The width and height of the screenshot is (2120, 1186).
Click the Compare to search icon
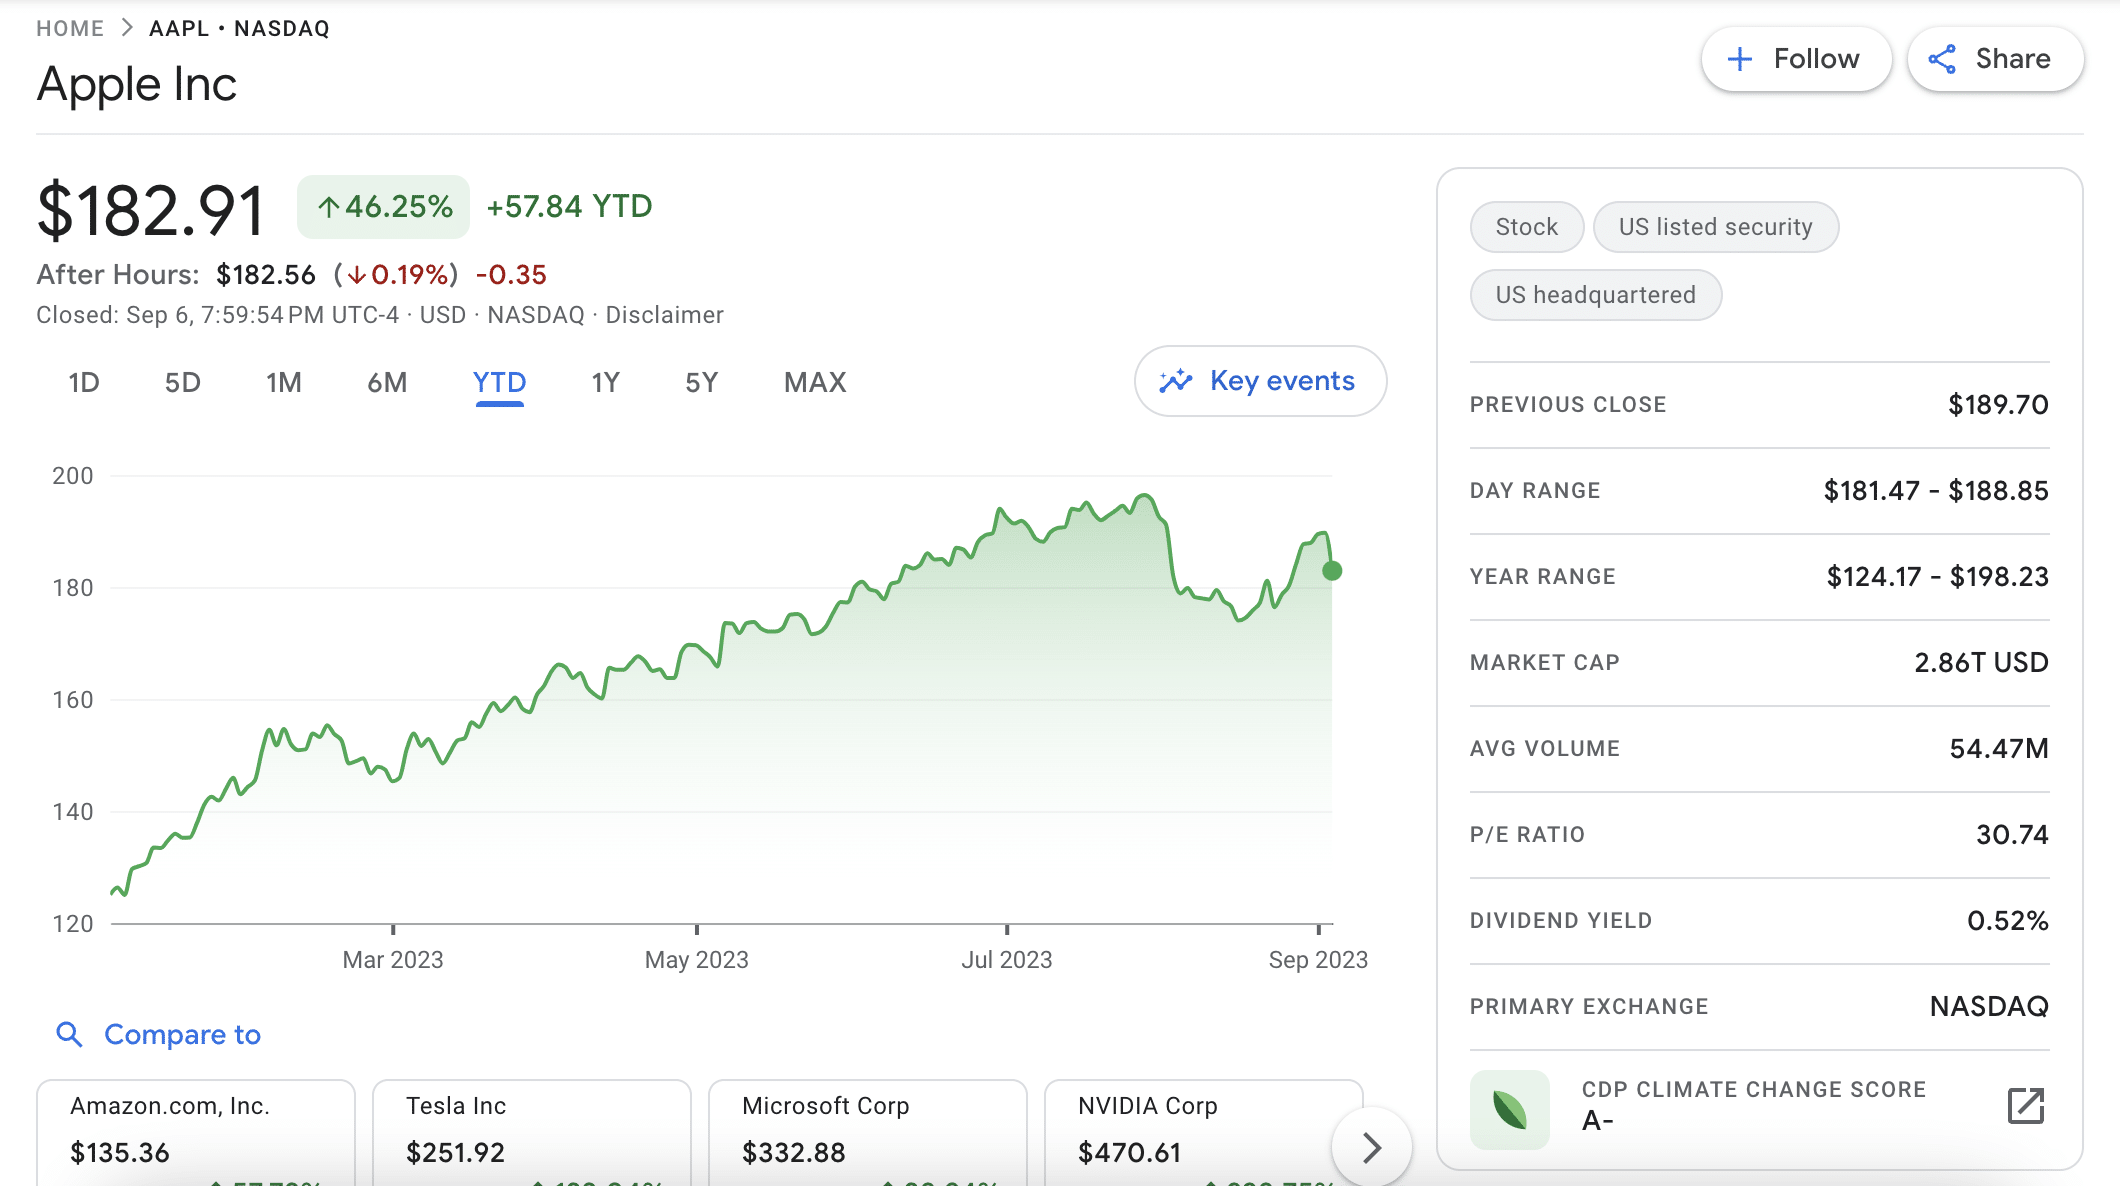click(69, 1034)
